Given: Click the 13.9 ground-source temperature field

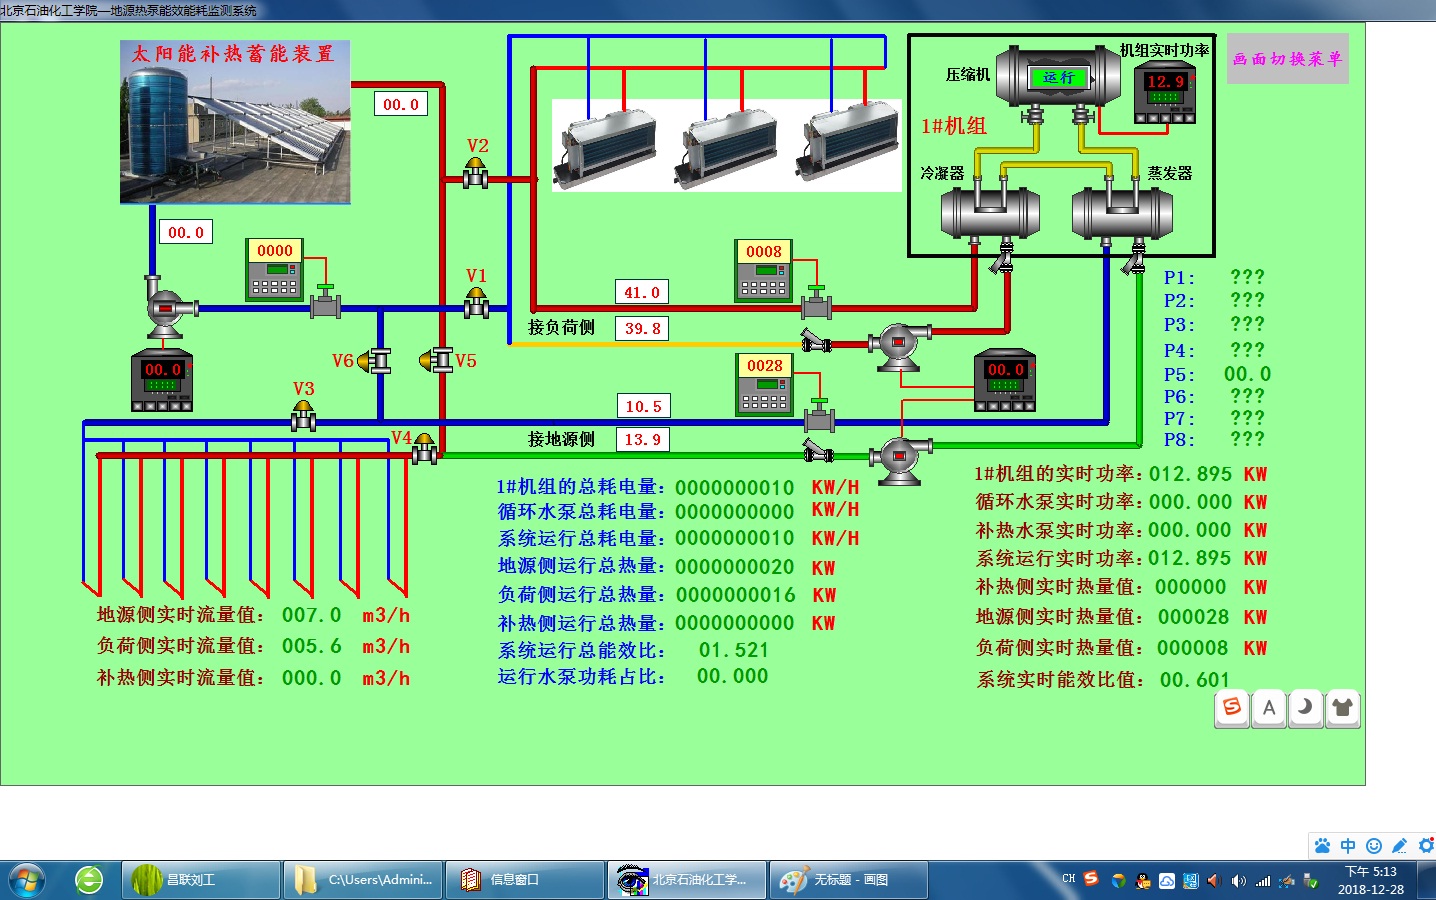Looking at the screenshot, I should [642, 439].
